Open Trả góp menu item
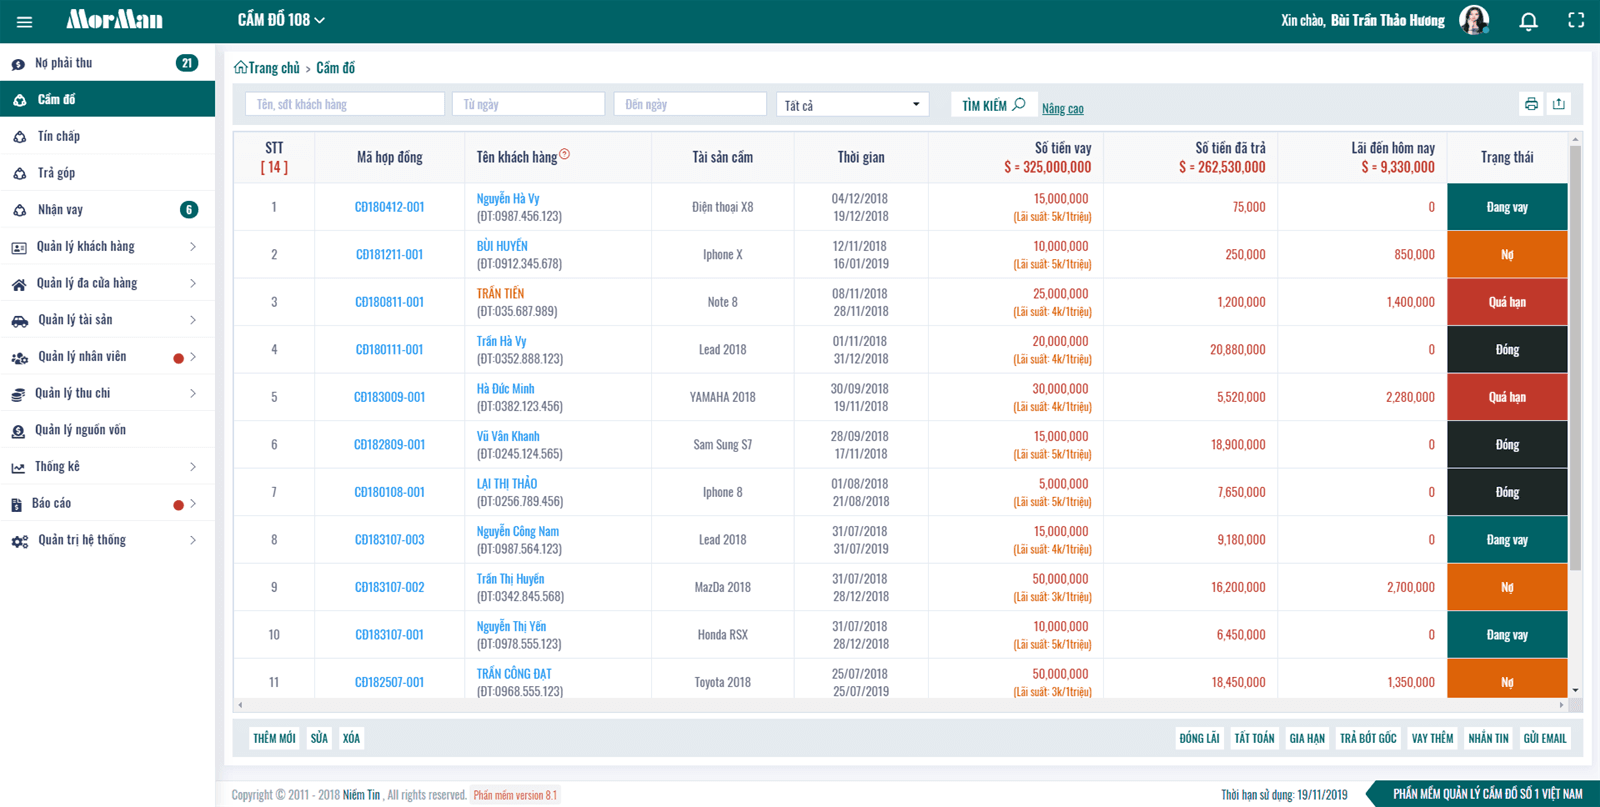The height and width of the screenshot is (807, 1600). click(107, 173)
